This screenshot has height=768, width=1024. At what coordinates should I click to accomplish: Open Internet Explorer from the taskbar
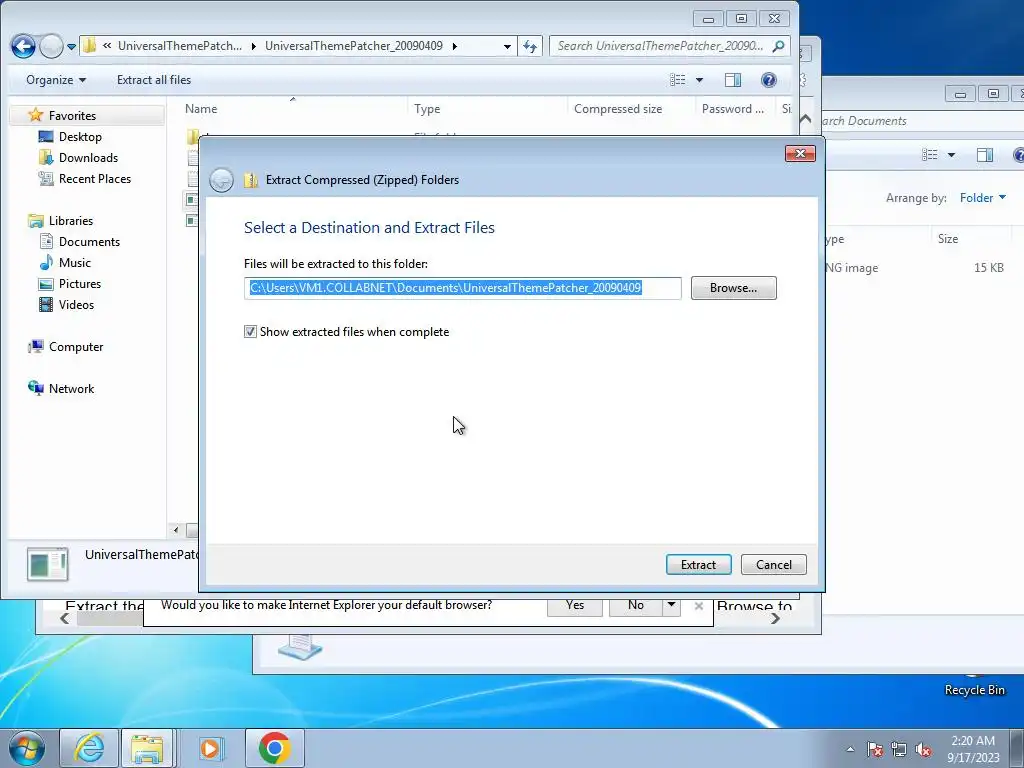tap(89, 748)
